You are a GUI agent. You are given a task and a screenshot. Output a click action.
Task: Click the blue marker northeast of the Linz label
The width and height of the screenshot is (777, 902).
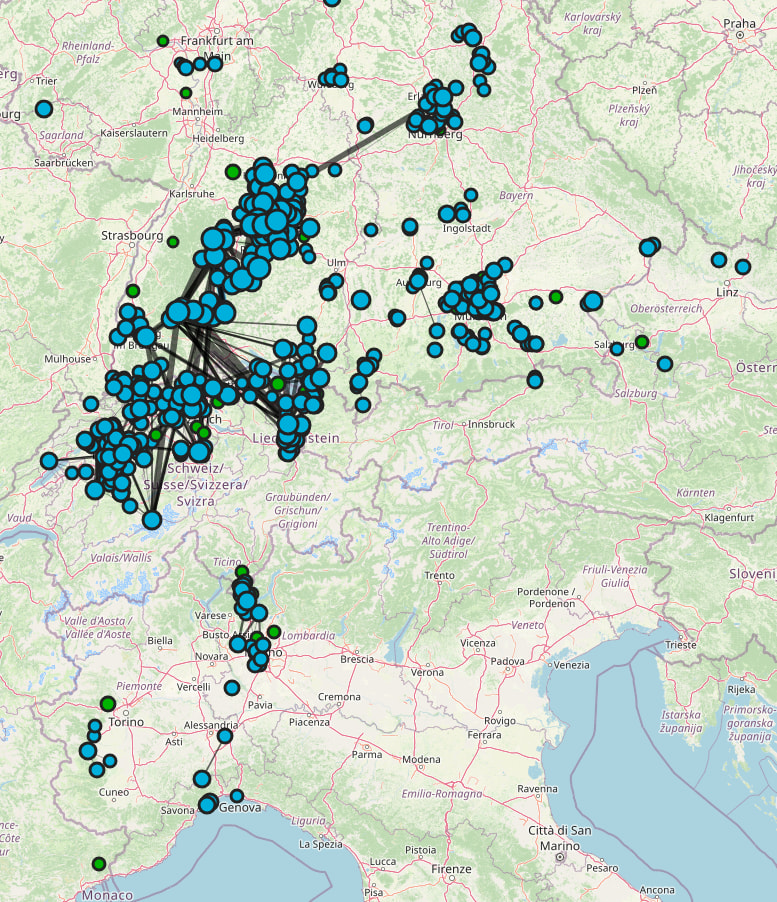(742, 267)
